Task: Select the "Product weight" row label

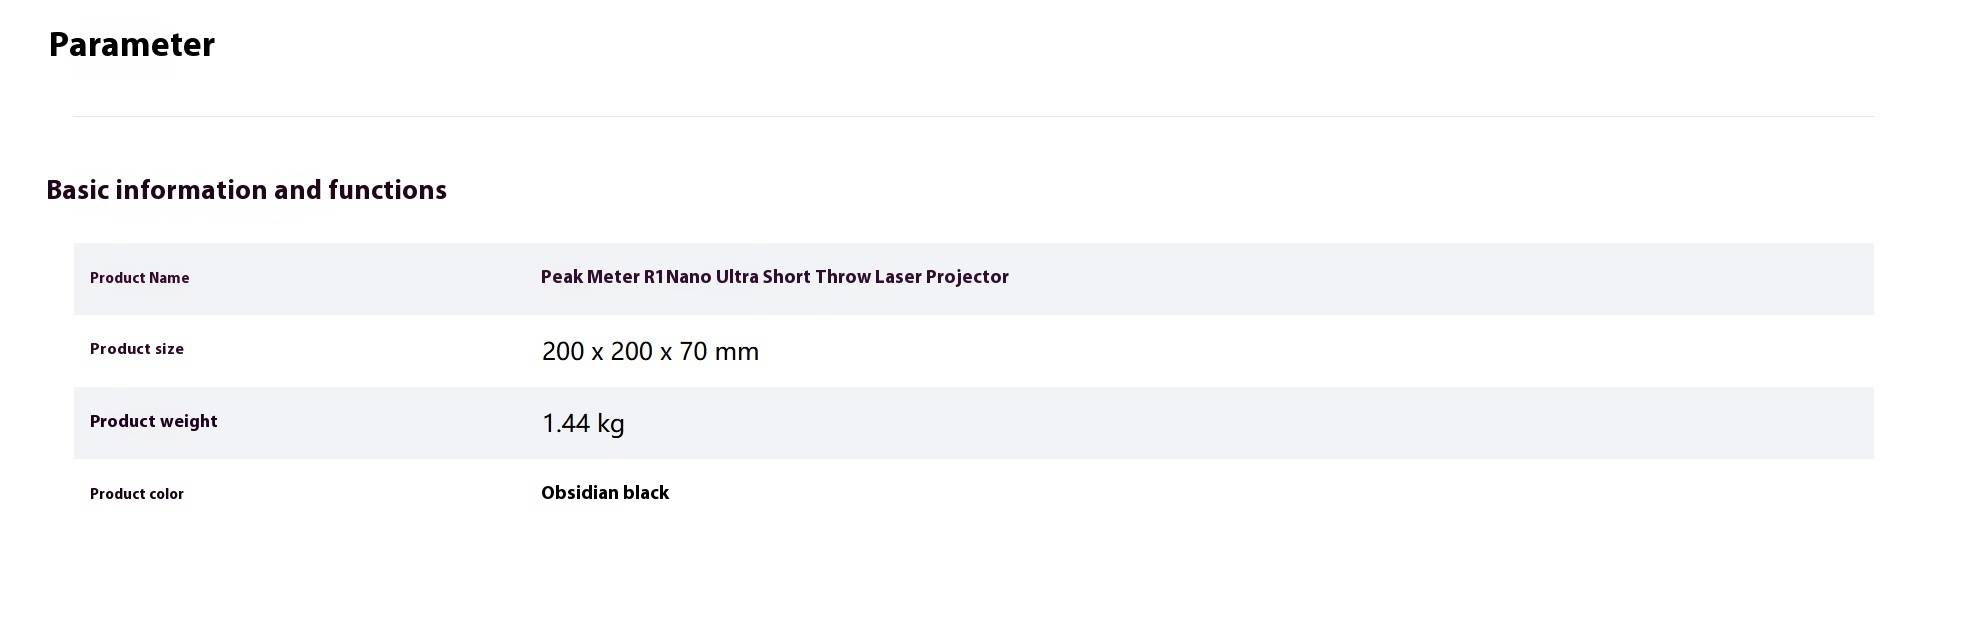Action: point(153,421)
